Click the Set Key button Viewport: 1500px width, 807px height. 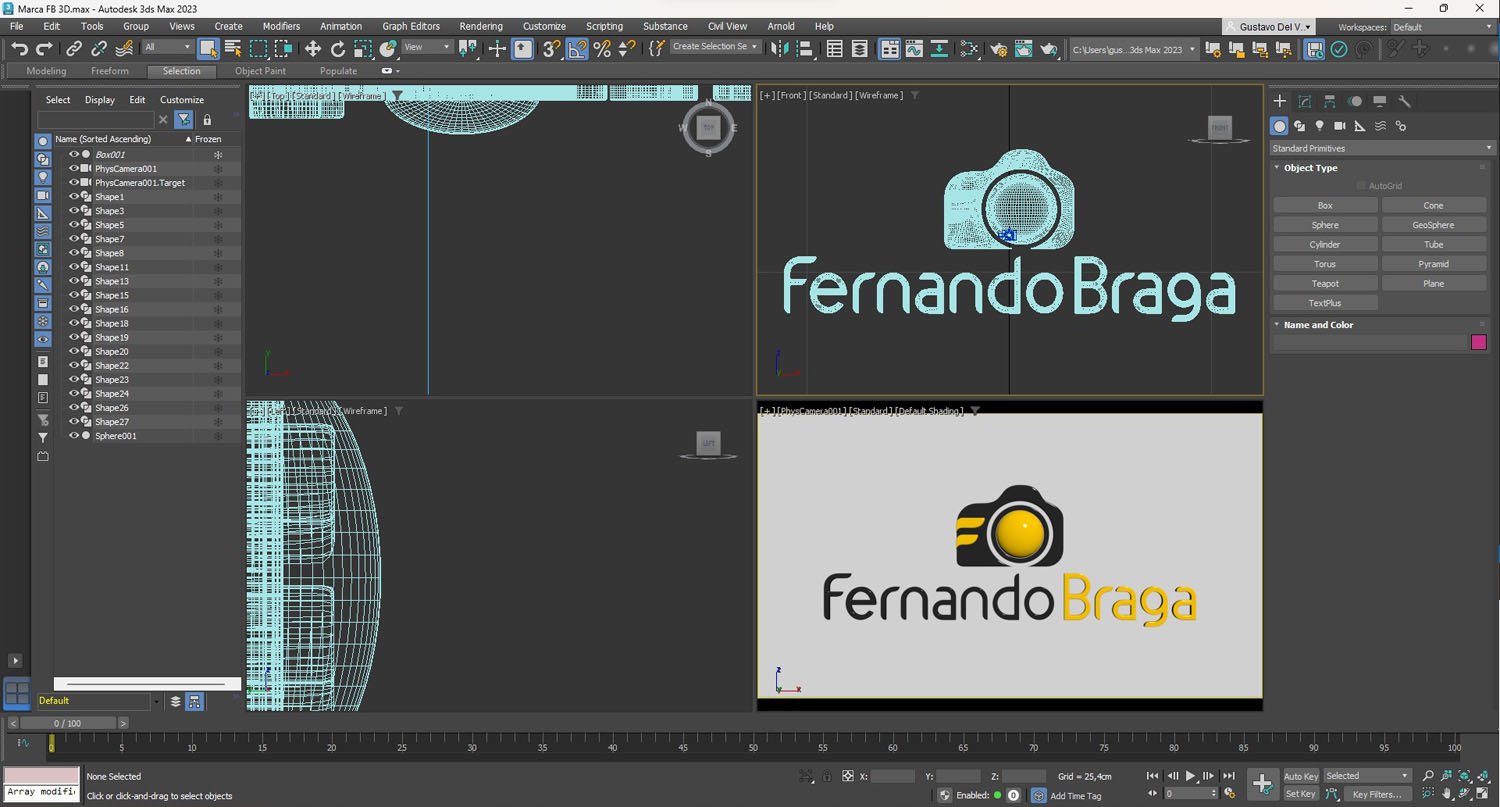(1300, 794)
